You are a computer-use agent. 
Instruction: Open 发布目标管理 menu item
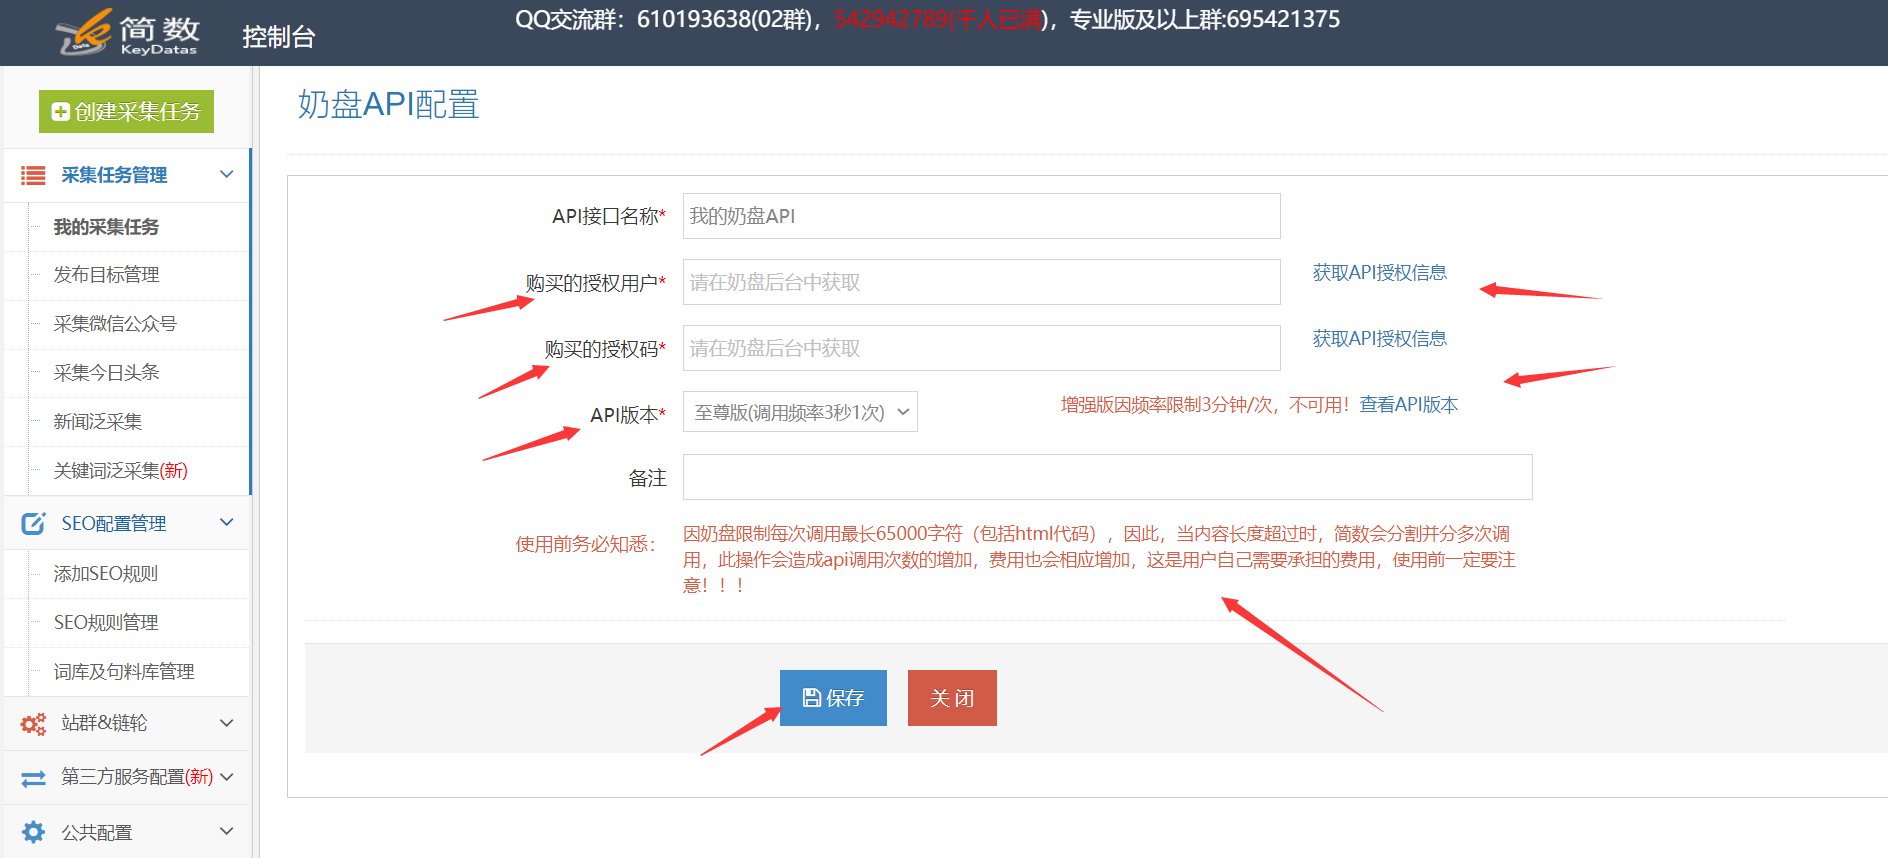(106, 275)
